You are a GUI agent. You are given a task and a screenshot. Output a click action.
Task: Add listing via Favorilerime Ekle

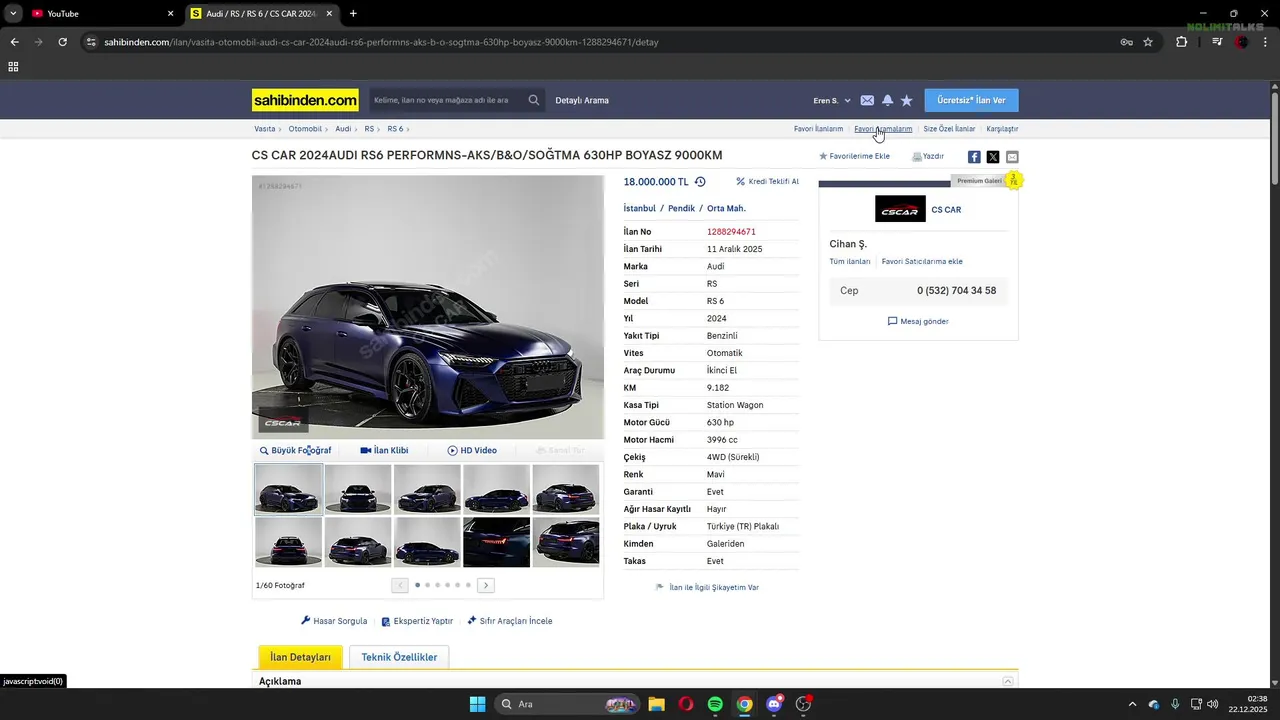854,156
